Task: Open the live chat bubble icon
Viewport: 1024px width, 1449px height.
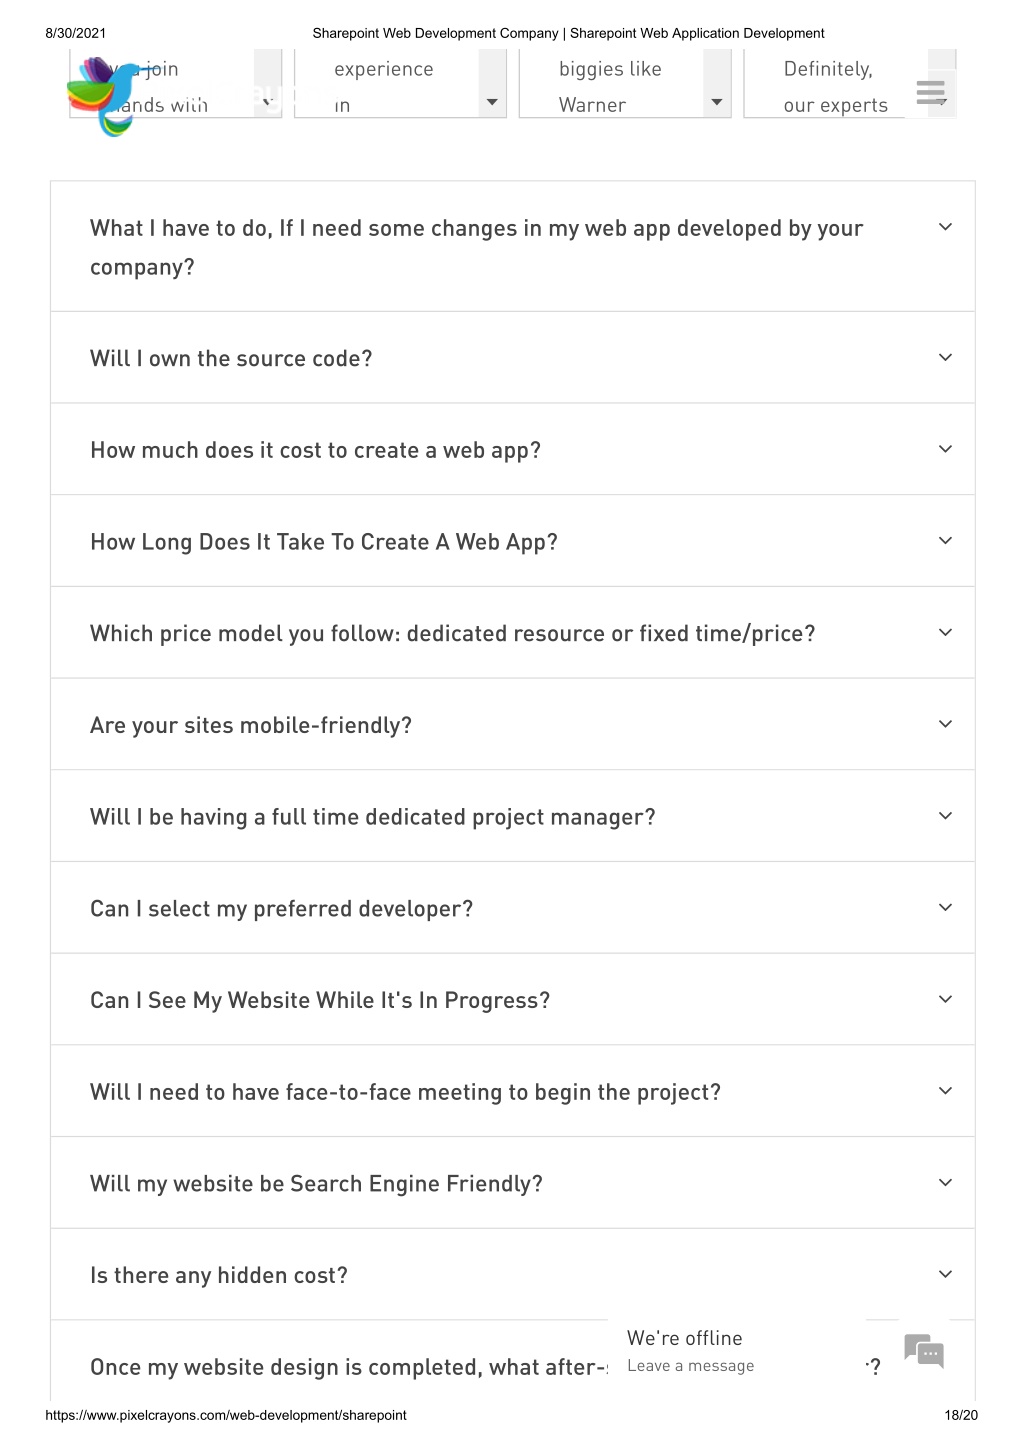Action: click(x=924, y=1352)
